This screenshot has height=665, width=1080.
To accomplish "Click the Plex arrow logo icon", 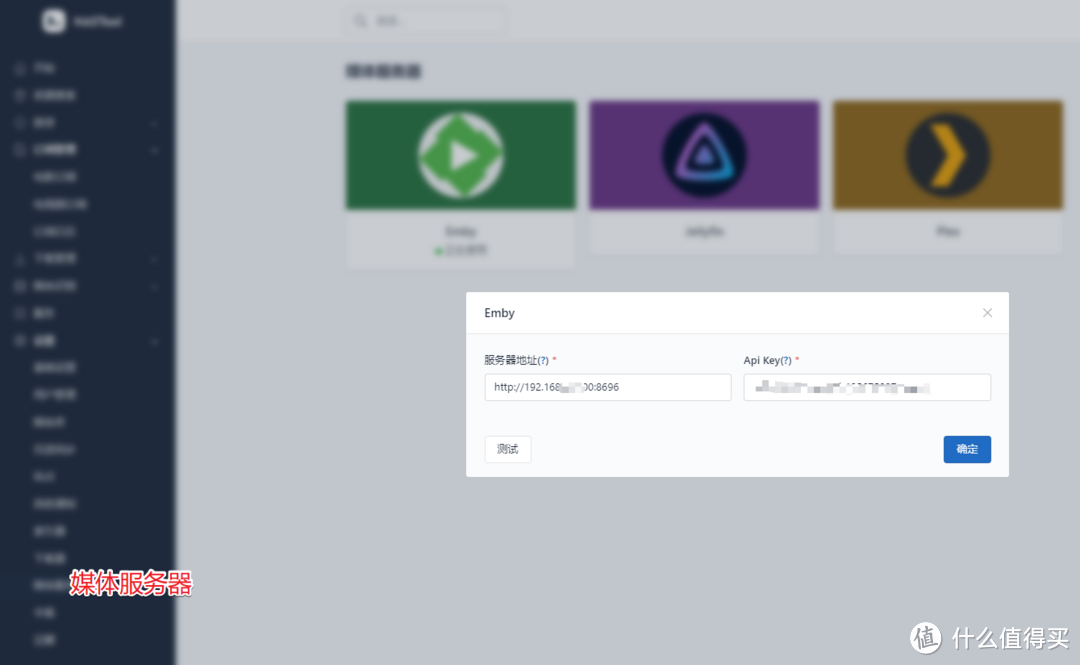I will (x=946, y=155).
